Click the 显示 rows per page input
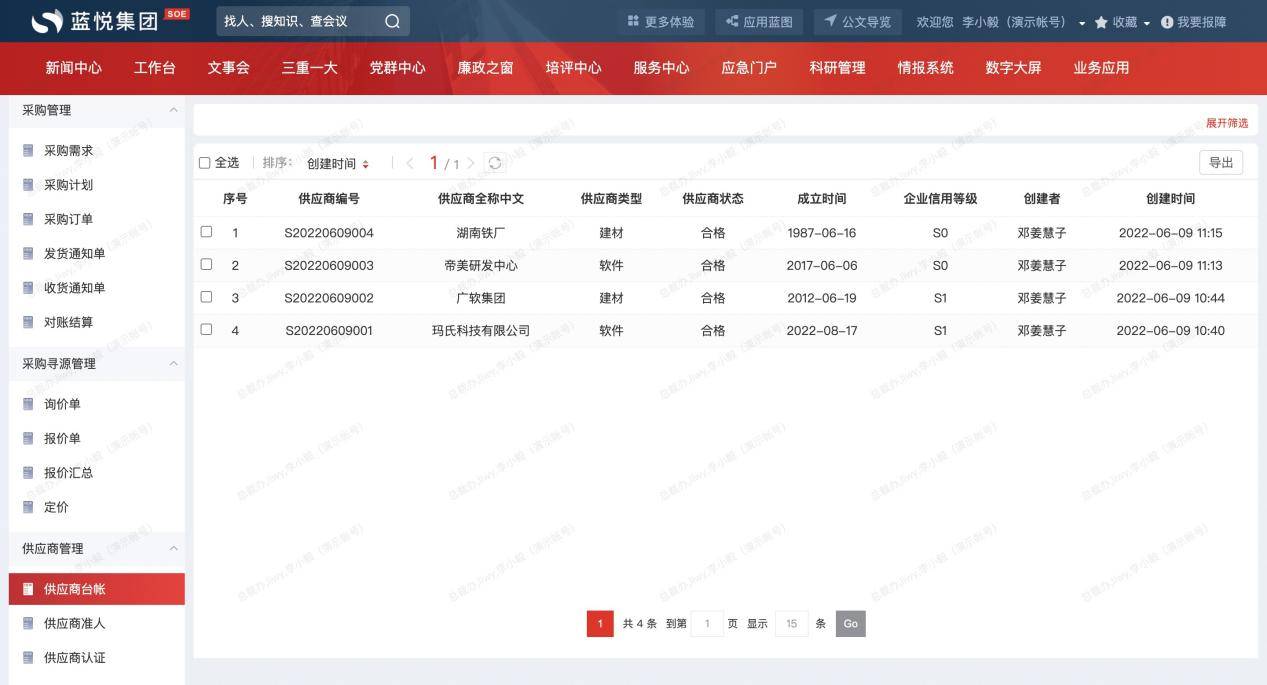The width and height of the screenshot is (1267, 685). [x=791, y=624]
